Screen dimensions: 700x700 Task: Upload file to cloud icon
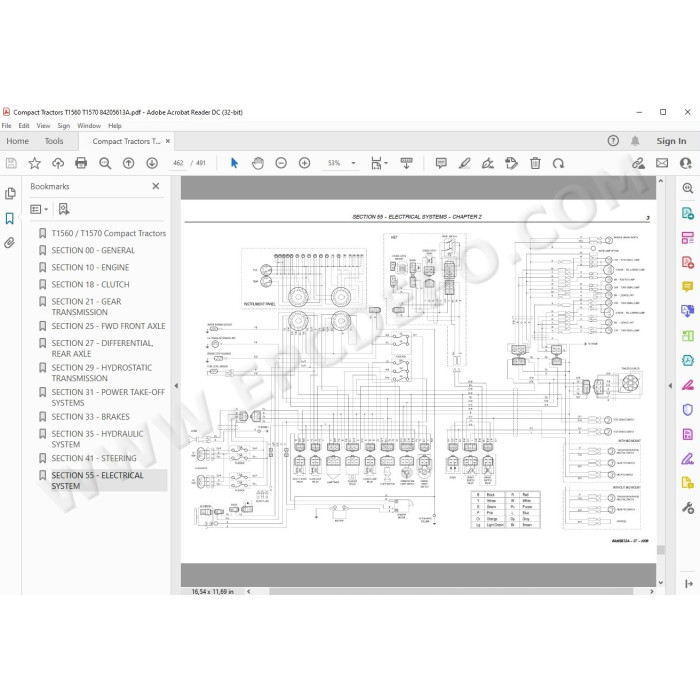pos(58,163)
